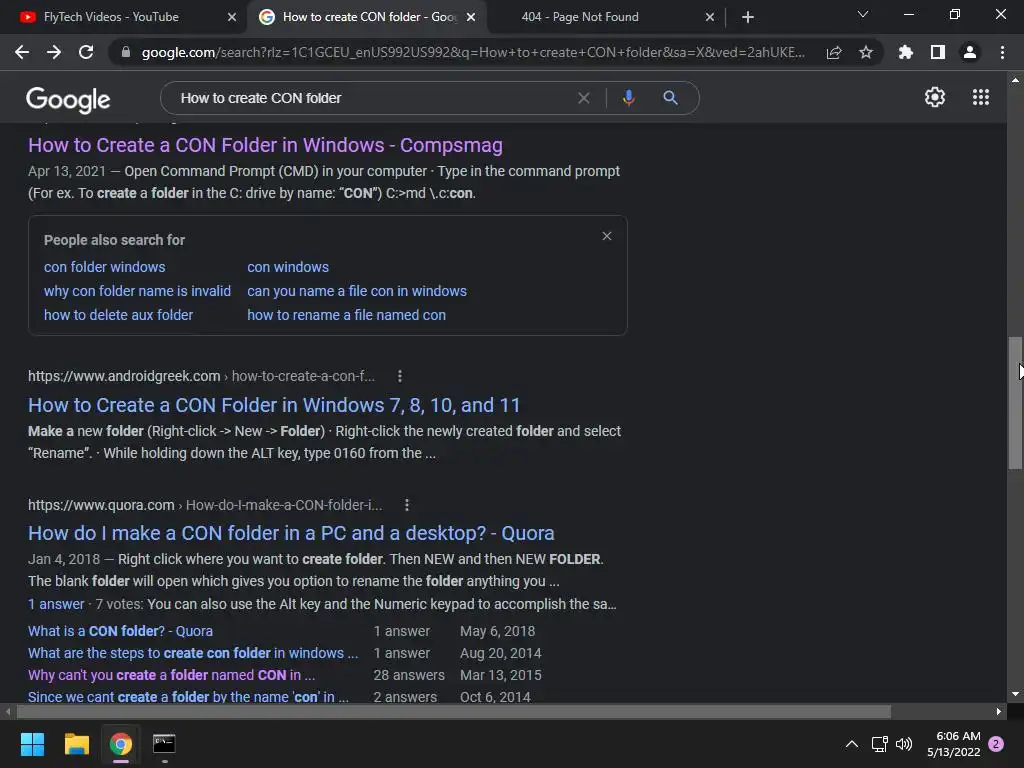
Task: Close the How to create CON folder tab
Action: [472, 17]
